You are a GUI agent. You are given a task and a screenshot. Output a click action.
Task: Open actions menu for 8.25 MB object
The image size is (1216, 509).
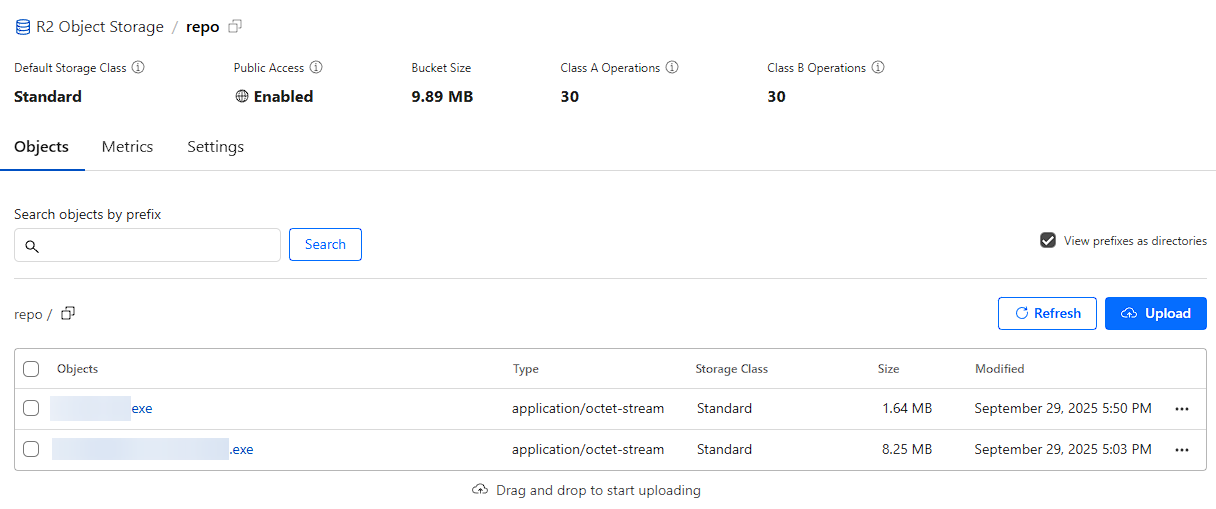(1182, 450)
